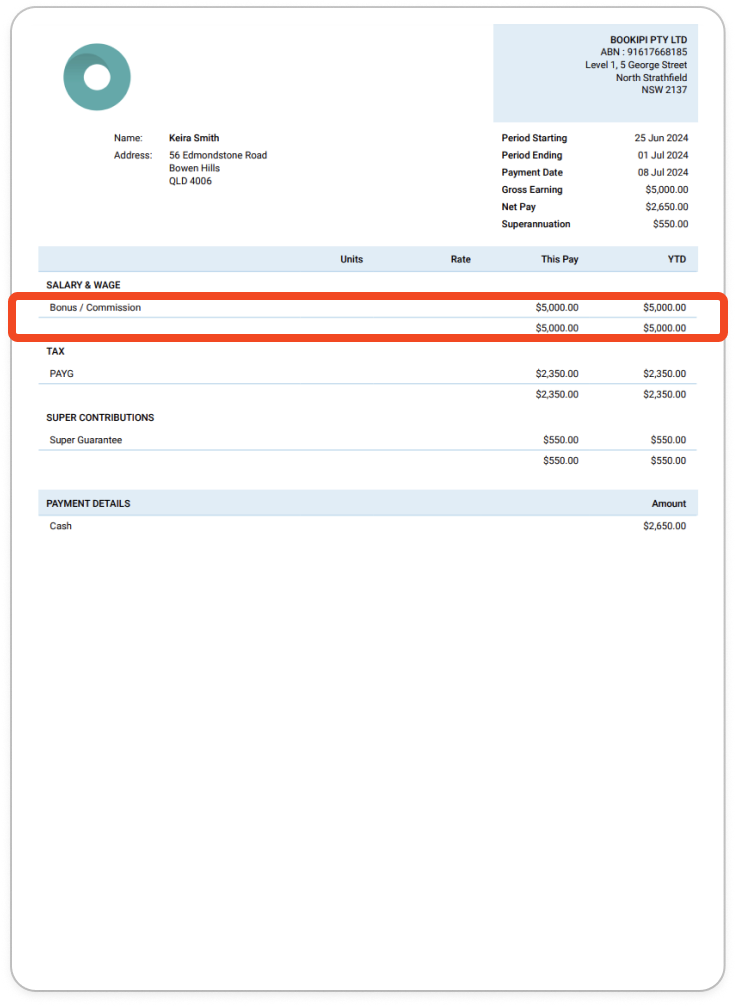Click the Units column header
Screen dimensions: 736x1006
[x=352, y=259]
